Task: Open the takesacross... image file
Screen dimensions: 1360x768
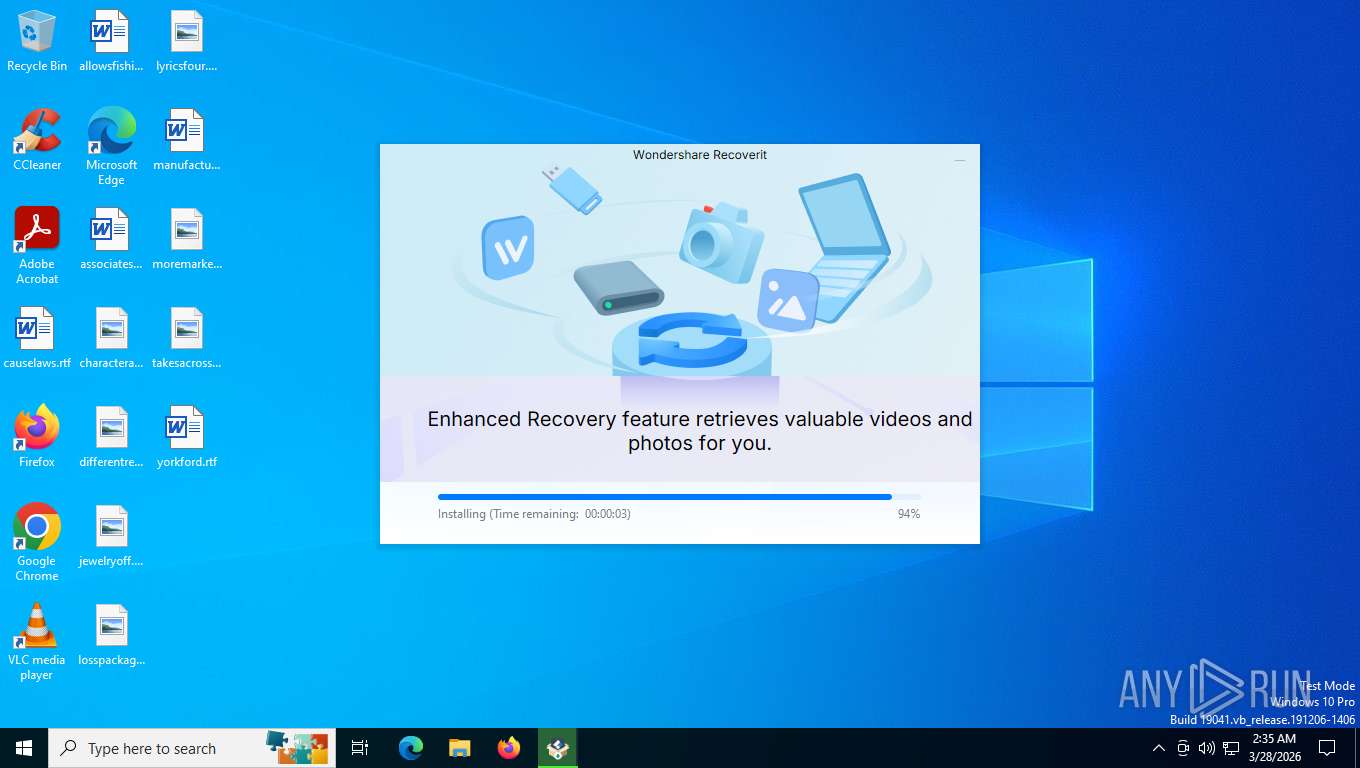Action: pos(186,338)
